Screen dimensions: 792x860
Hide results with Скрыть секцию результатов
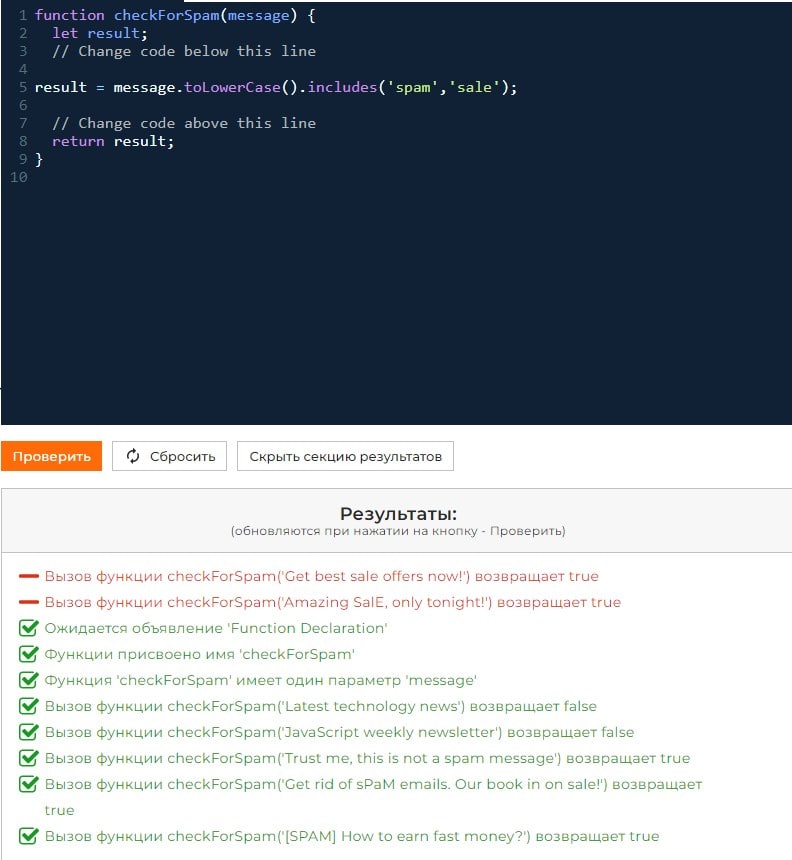(x=345, y=456)
